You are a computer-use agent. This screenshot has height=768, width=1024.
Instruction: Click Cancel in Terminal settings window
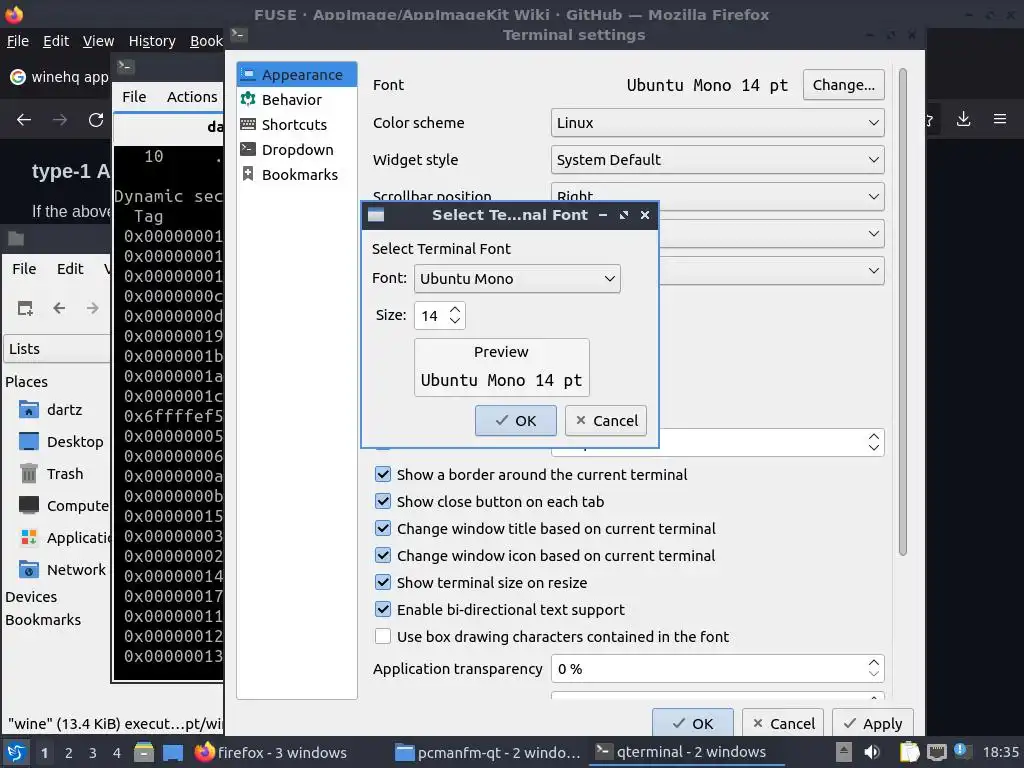click(x=782, y=724)
